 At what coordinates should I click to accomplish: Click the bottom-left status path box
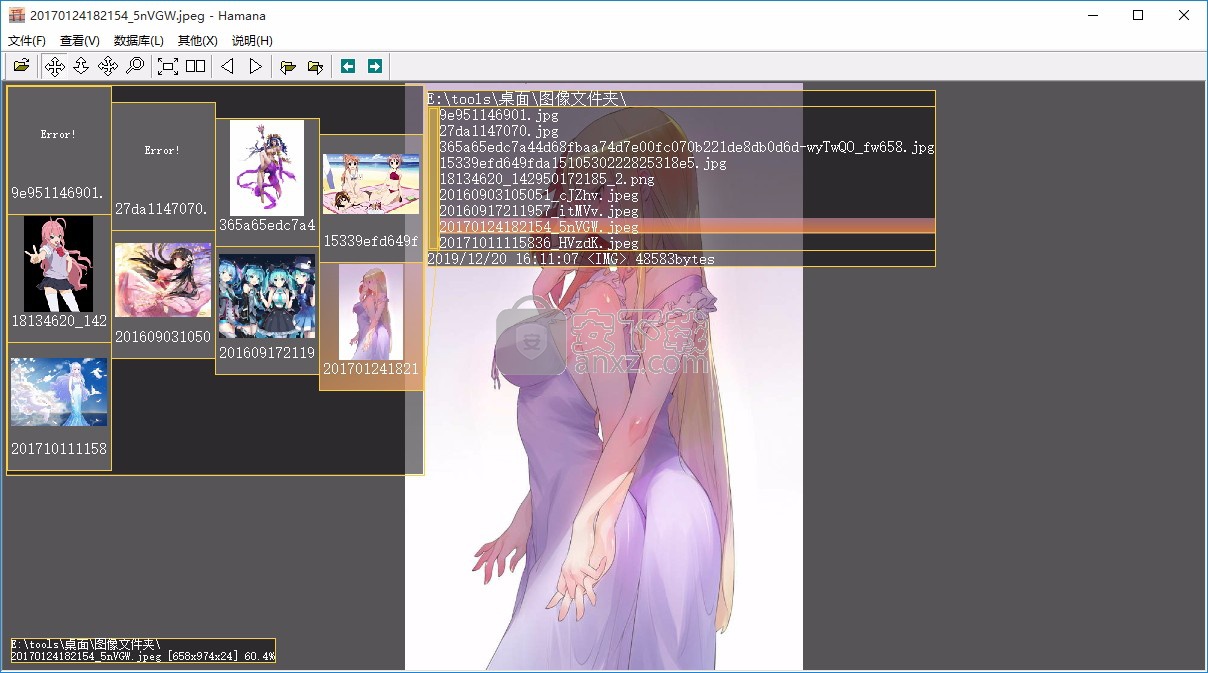click(x=143, y=650)
